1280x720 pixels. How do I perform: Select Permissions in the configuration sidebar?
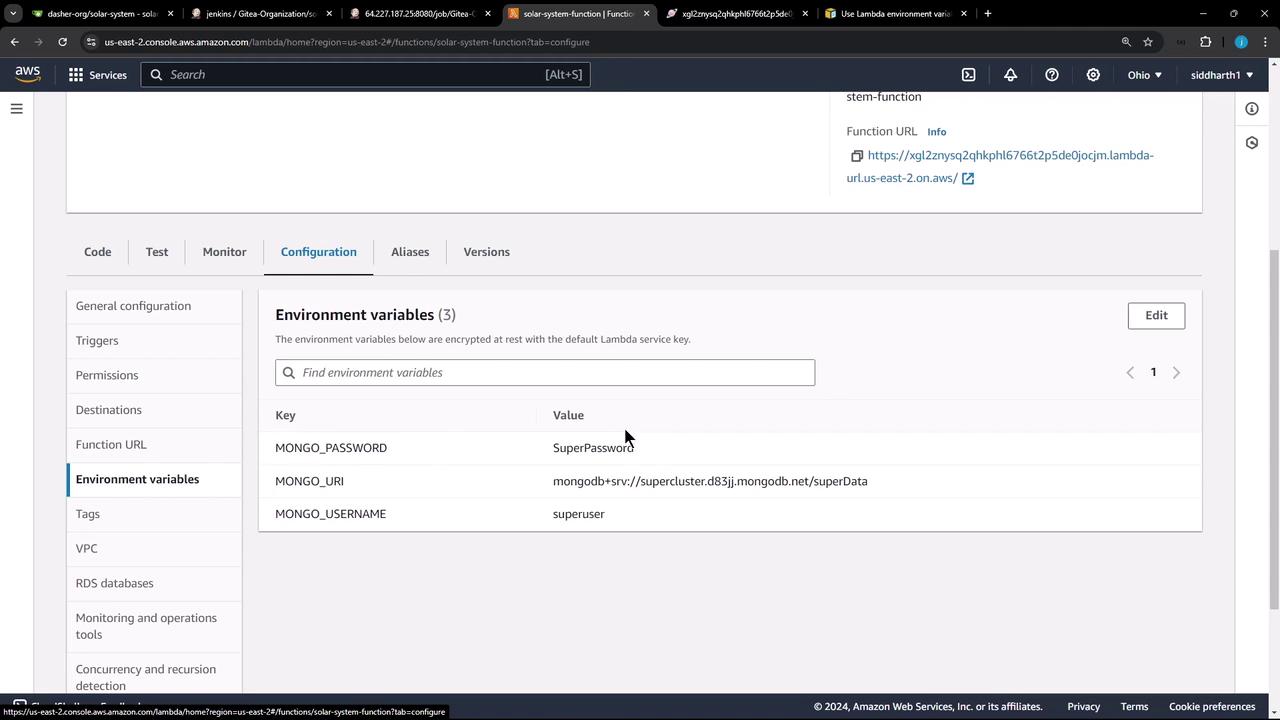point(107,375)
